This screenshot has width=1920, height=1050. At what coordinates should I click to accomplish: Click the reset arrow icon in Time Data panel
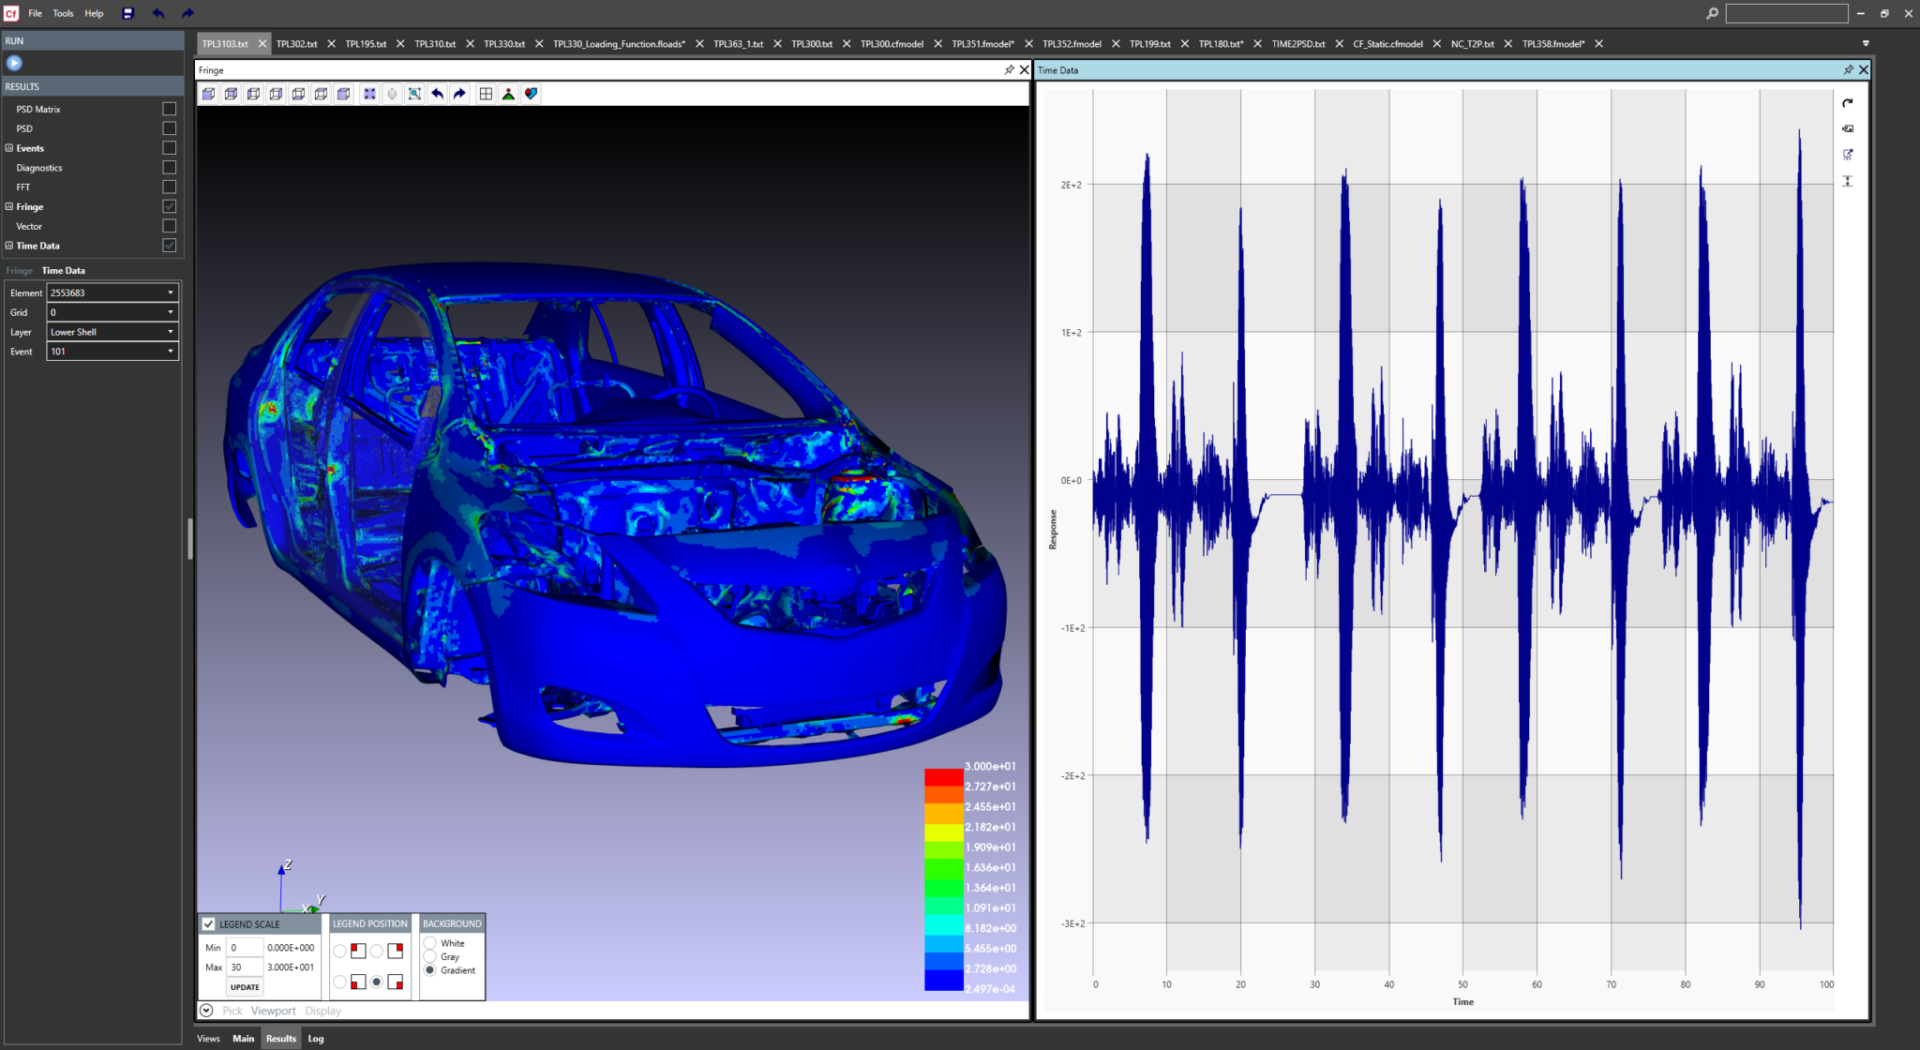click(x=1848, y=103)
